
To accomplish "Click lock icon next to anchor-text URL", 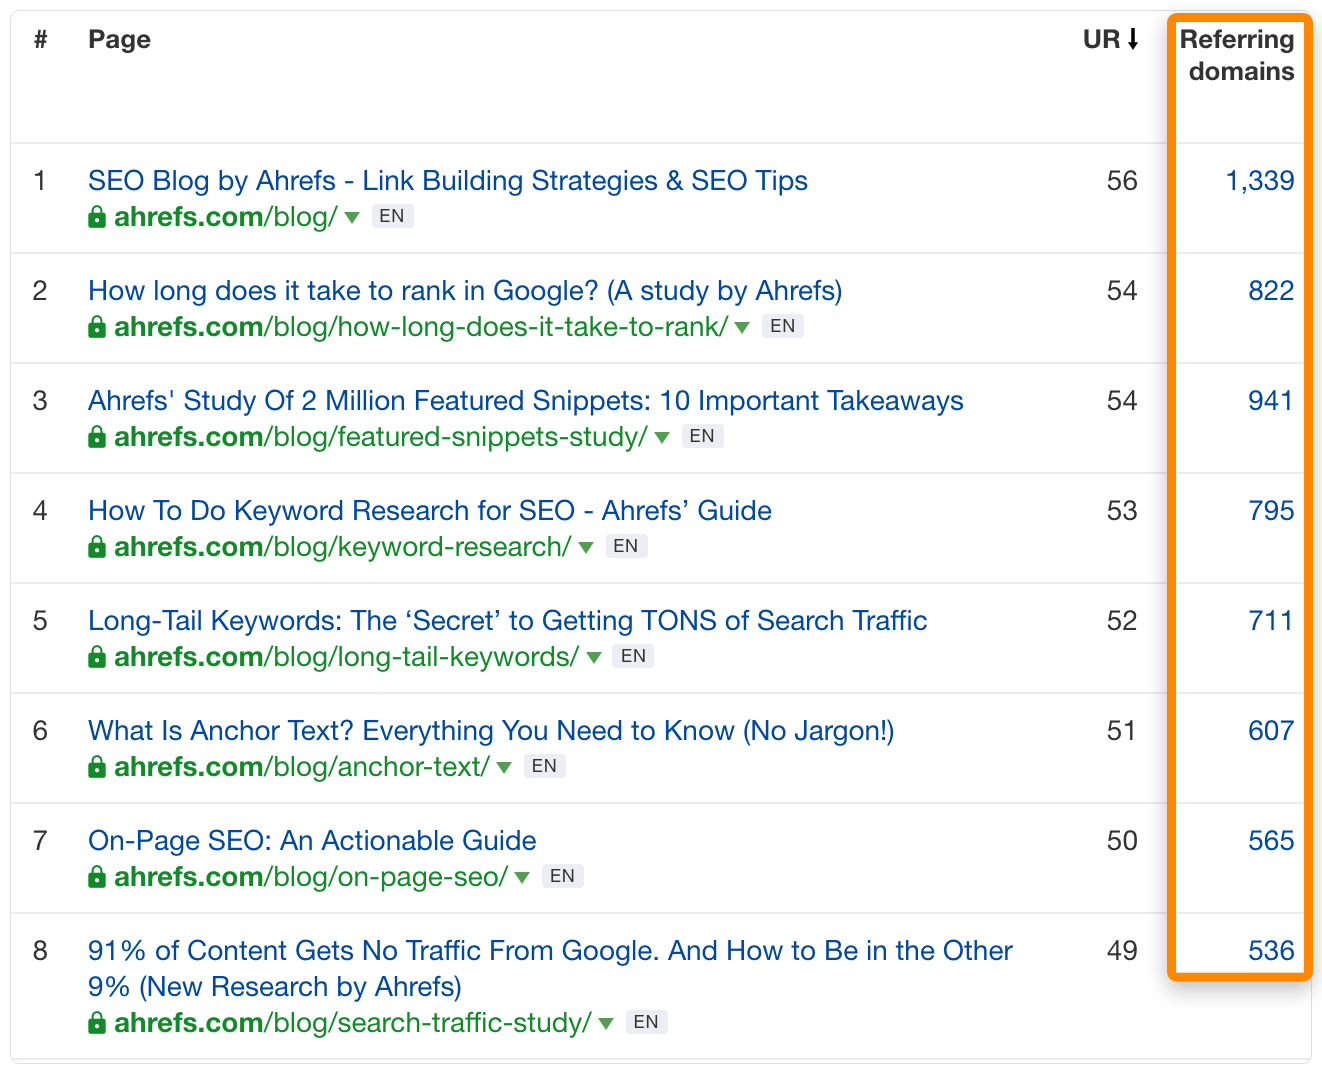I will pos(97,767).
